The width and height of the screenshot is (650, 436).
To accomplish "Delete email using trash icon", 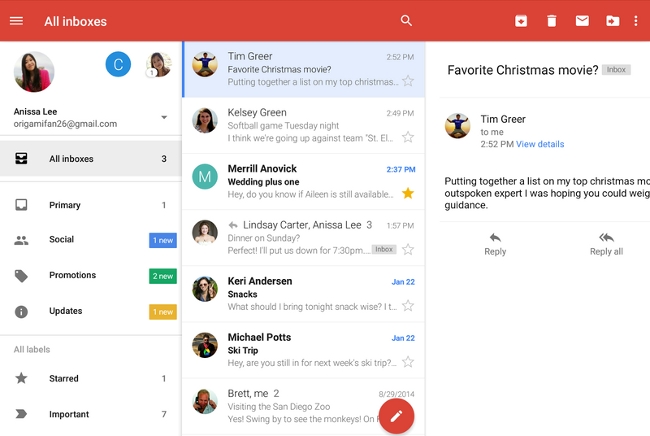I will pos(551,21).
